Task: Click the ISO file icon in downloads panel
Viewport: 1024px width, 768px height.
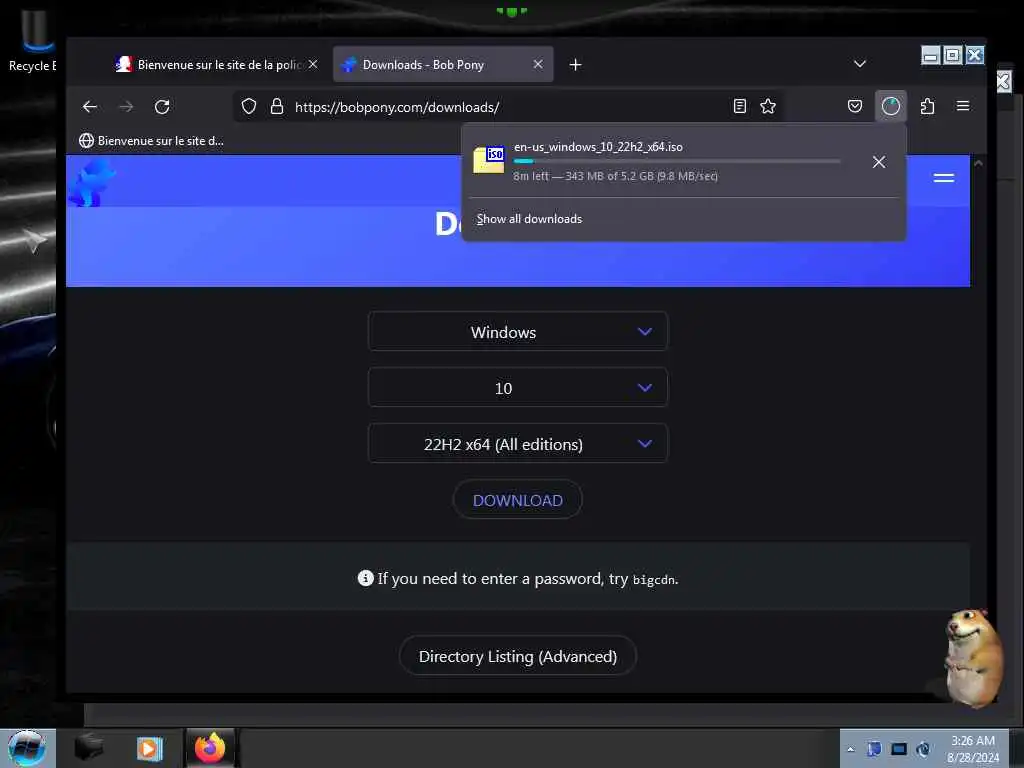Action: (x=488, y=160)
